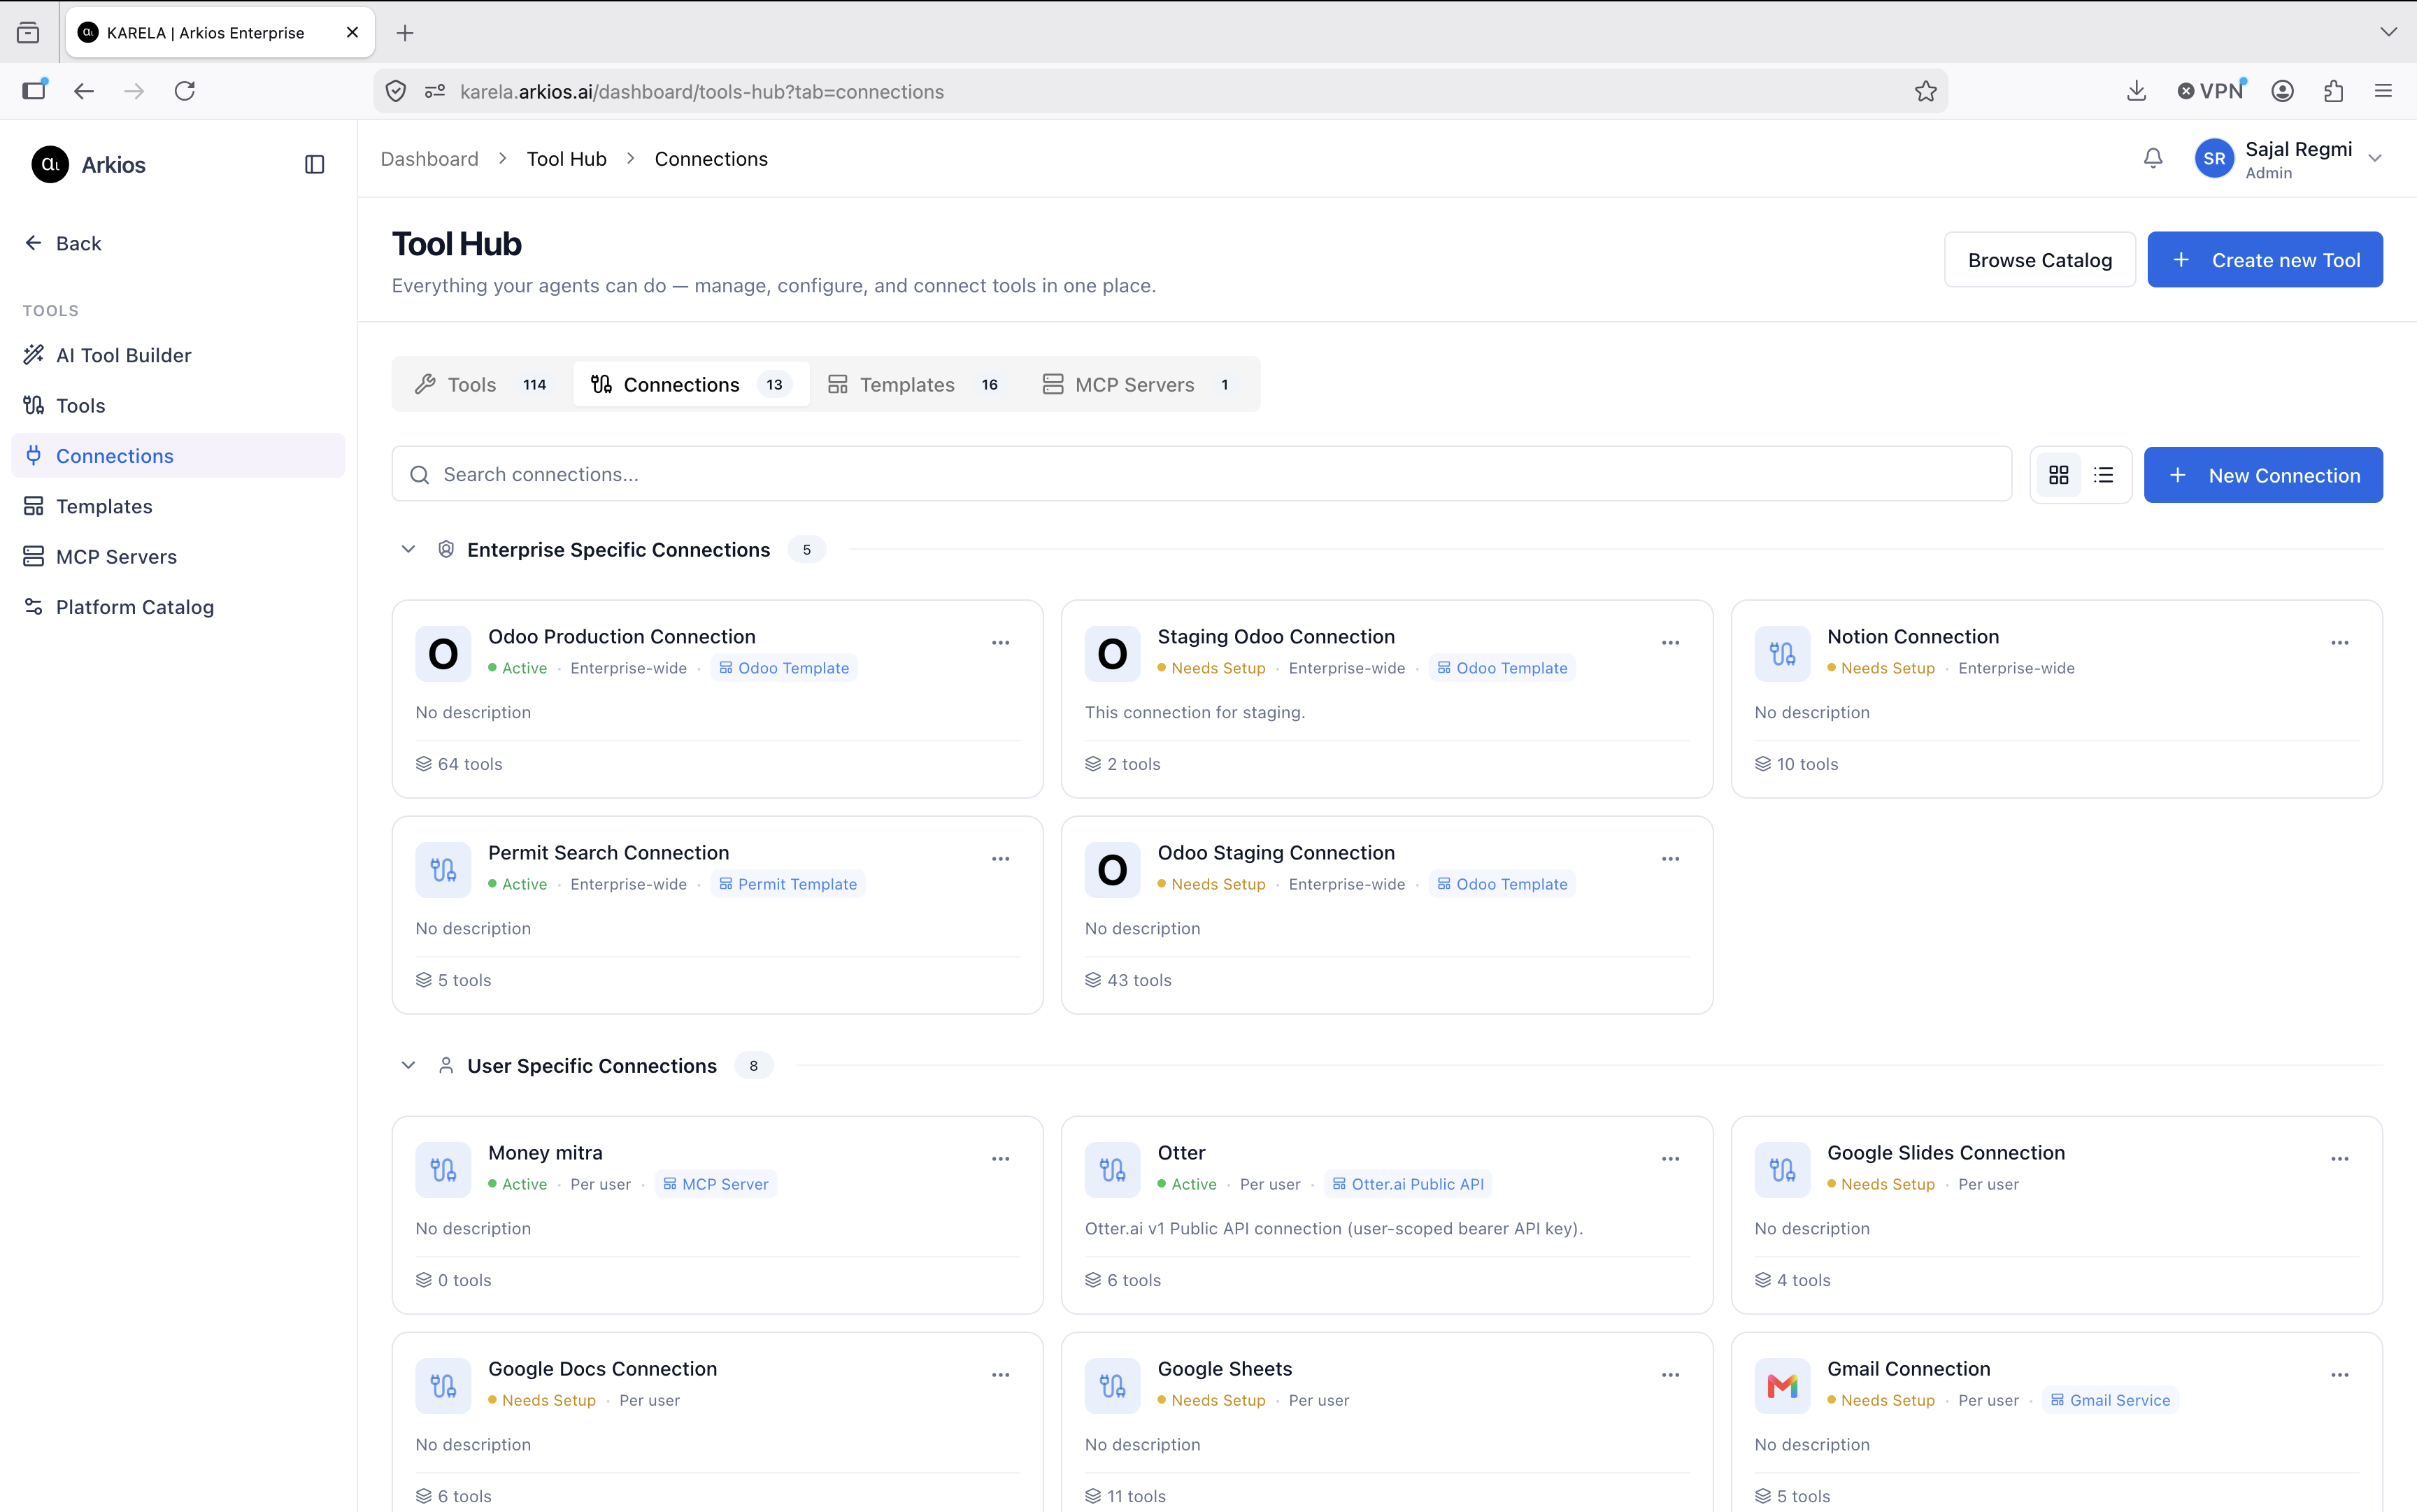Viewport: 2417px width, 1512px height.
Task: Close the KARELA Arkios Enterprise tab
Action: click(352, 33)
